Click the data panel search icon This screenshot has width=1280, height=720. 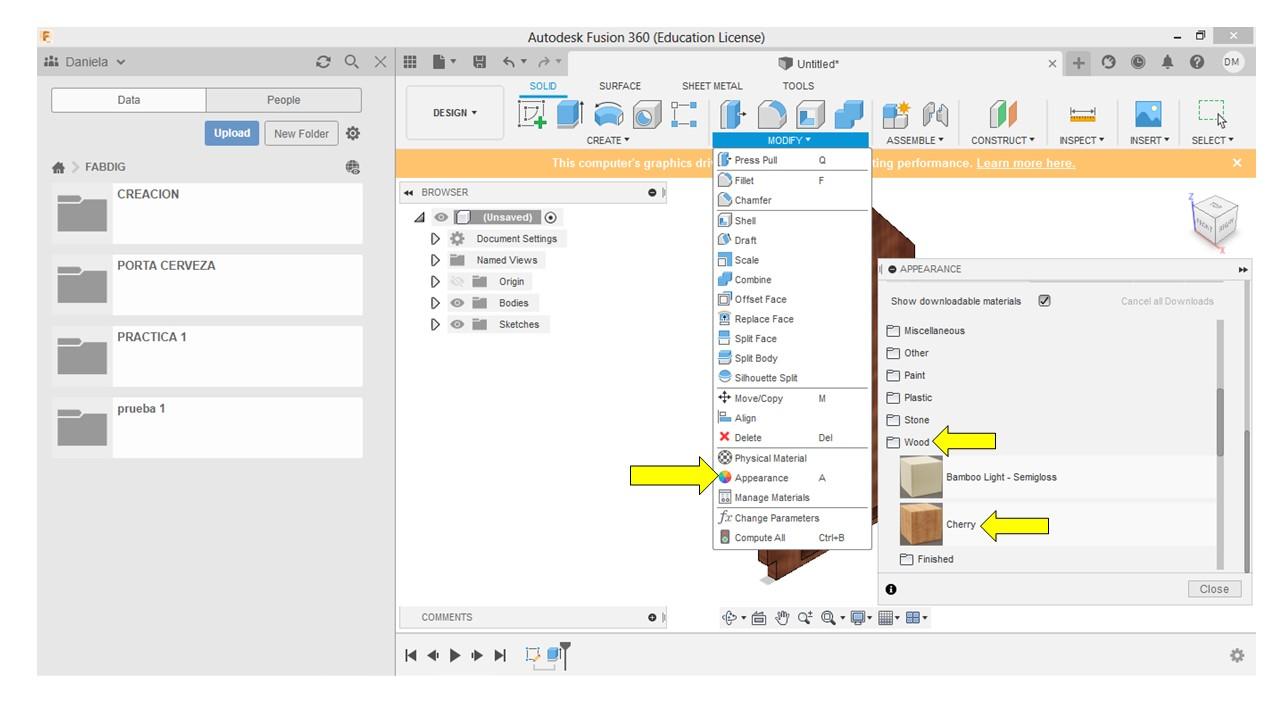pyautogui.click(x=351, y=62)
